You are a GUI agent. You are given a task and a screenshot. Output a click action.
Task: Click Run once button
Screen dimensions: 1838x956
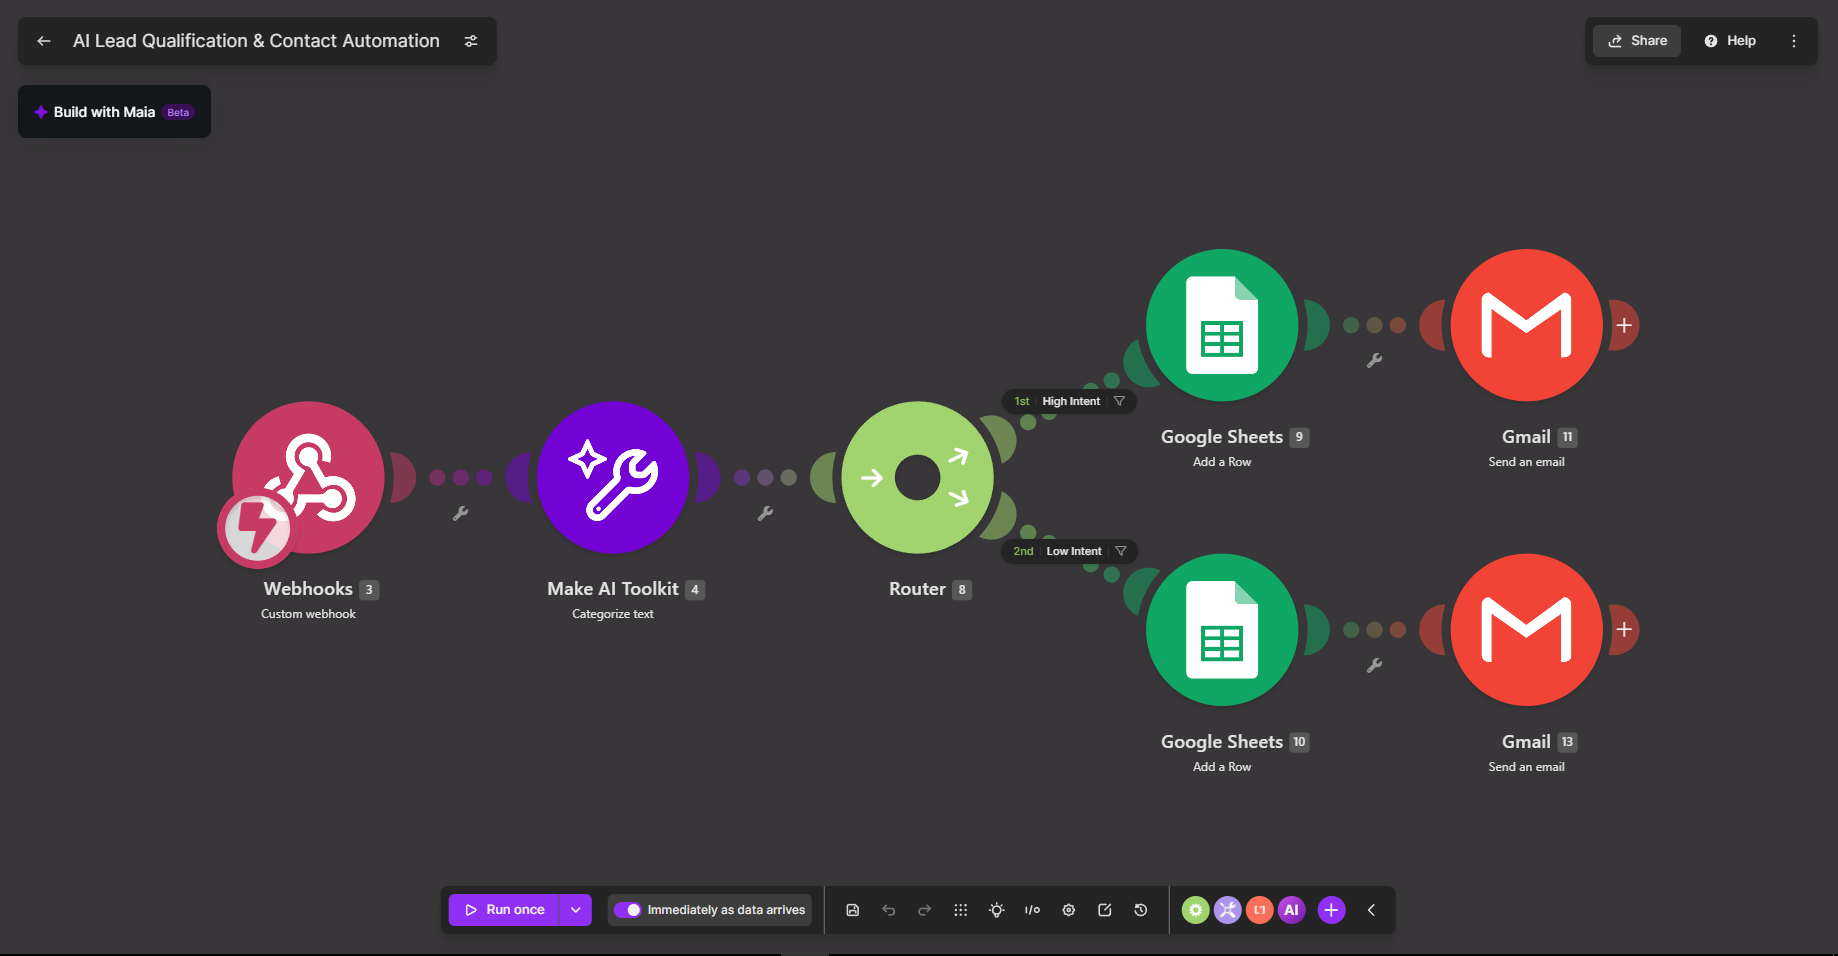coord(504,910)
